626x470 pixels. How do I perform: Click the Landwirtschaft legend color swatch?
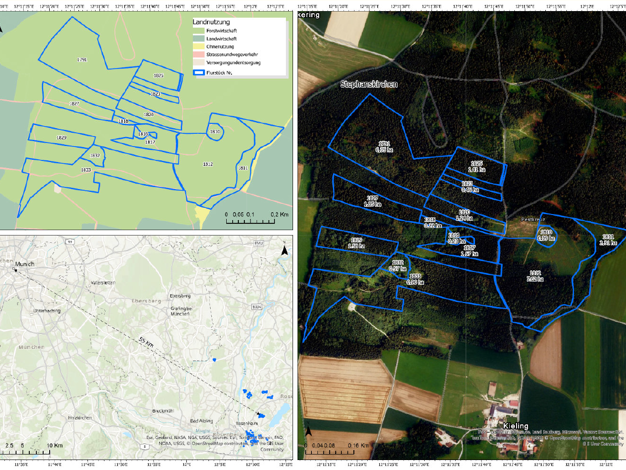pos(198,39)
